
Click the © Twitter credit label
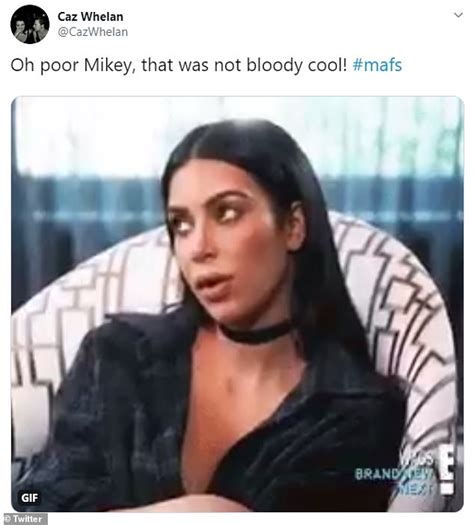[x=23, y=519]
